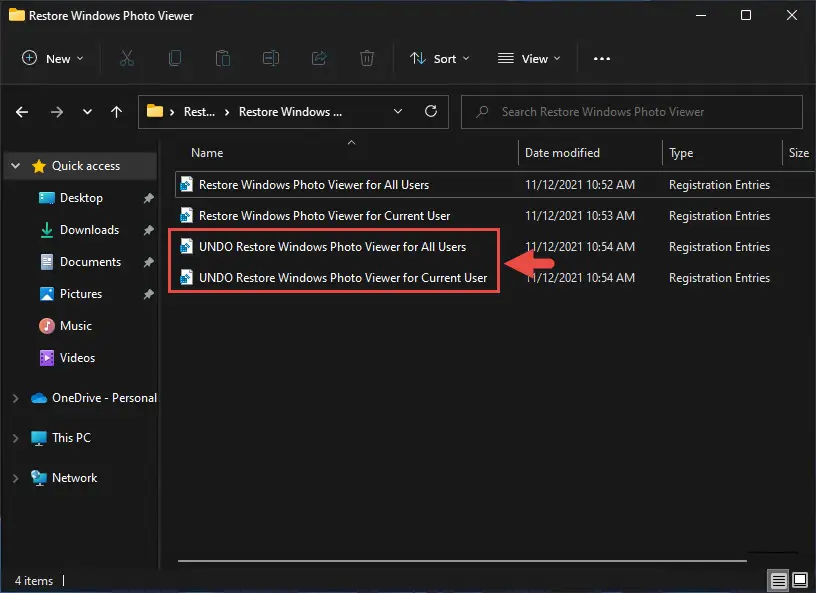Click the horizontal scrollbar at bottom
The image size is (816, 593).
(x=462, y=561)
